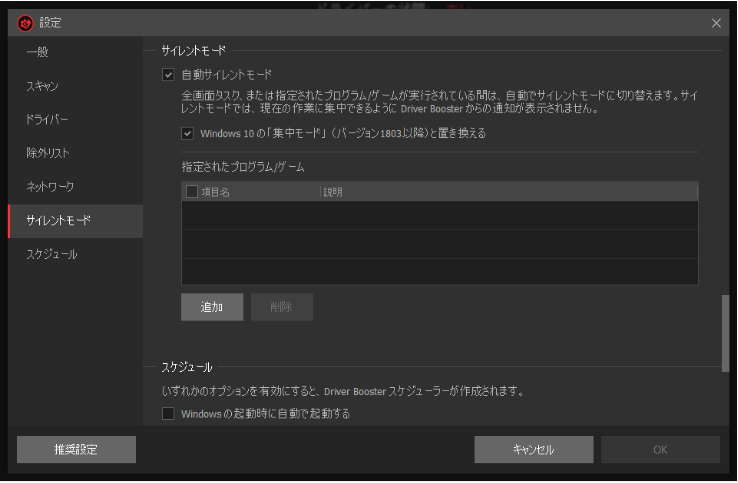Open the ドライバー settings section
738x483 pixels.
pyautogui.click(x=75, y=120)
